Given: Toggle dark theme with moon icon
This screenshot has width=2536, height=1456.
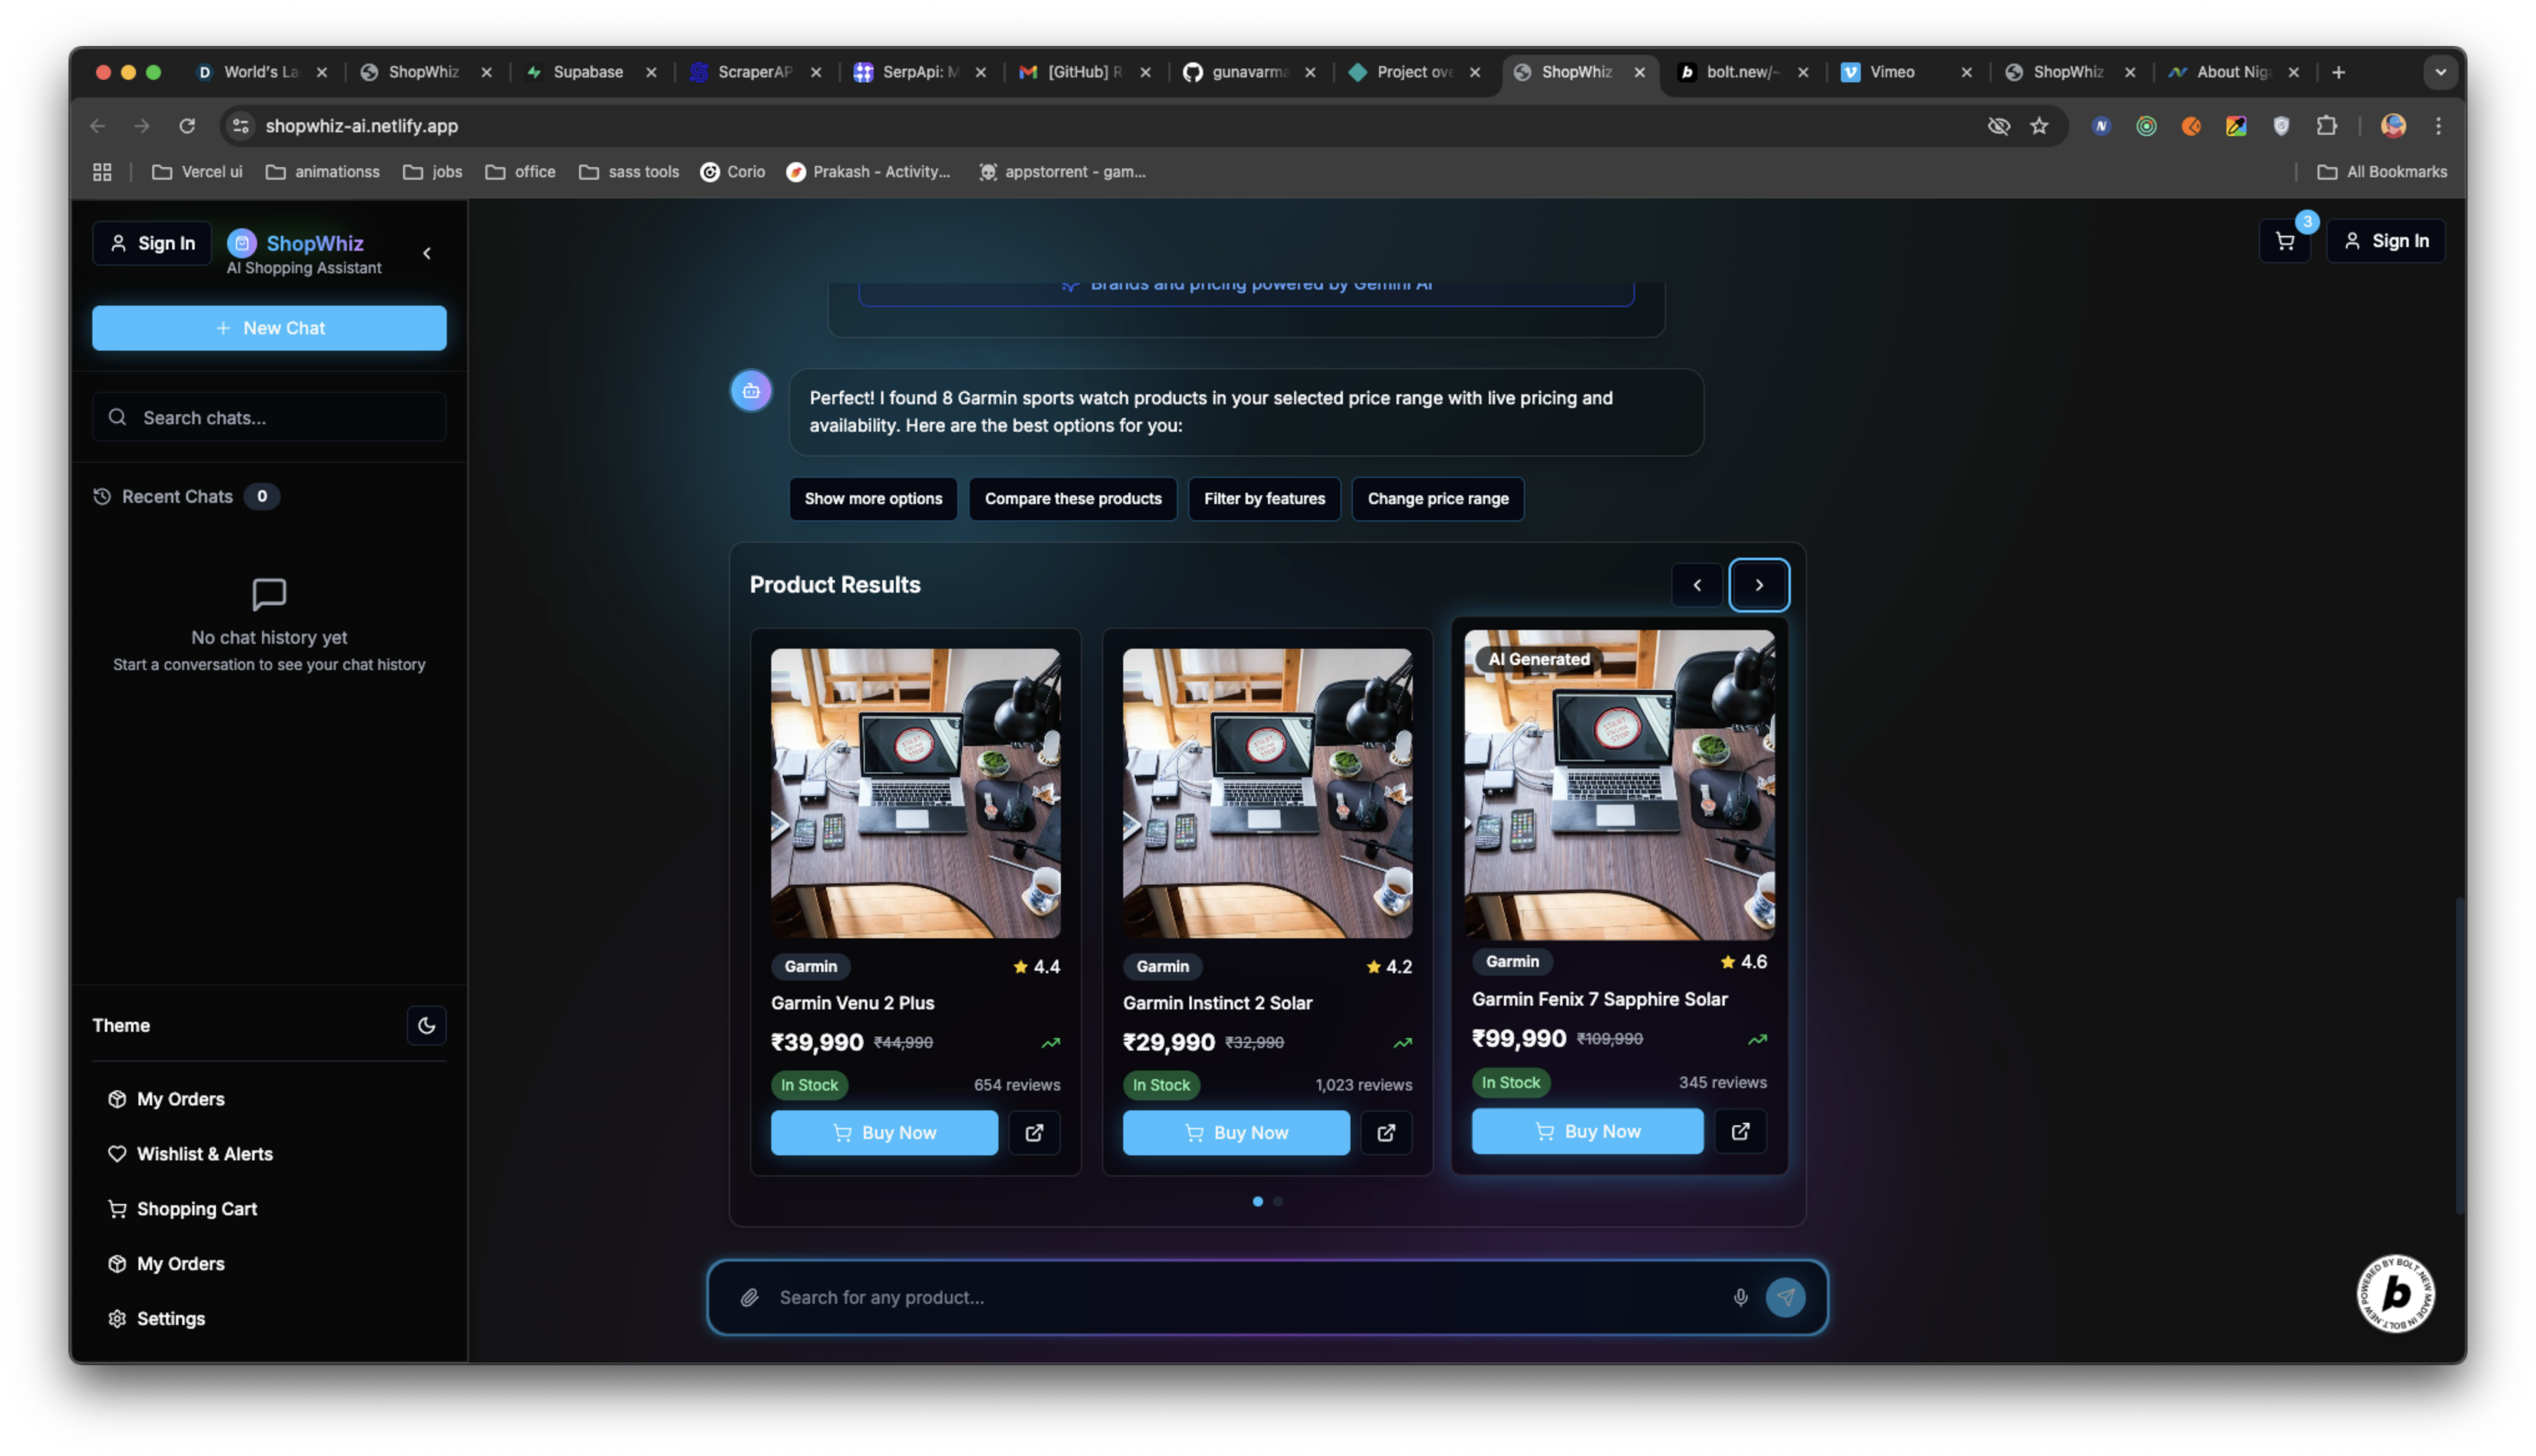Looking at the screenshot, I should click(x=426, y=1025).
